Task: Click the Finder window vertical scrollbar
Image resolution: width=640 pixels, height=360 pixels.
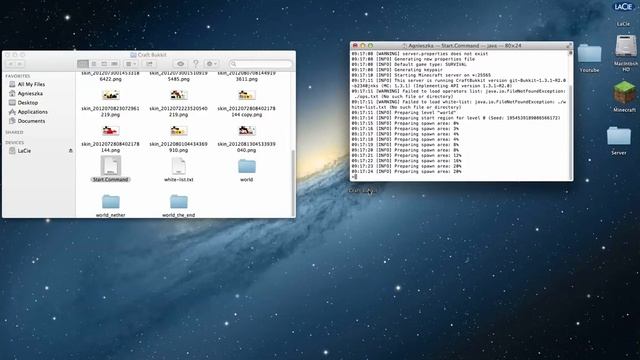Action: pyautogui.click(x=293, y=183)
